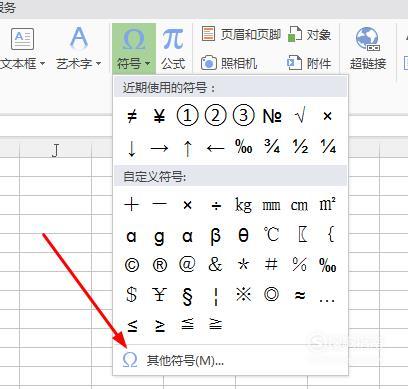Insert the + plus symbol
The height and width of the screenshot is (389, 408).
tap(132, 204)
